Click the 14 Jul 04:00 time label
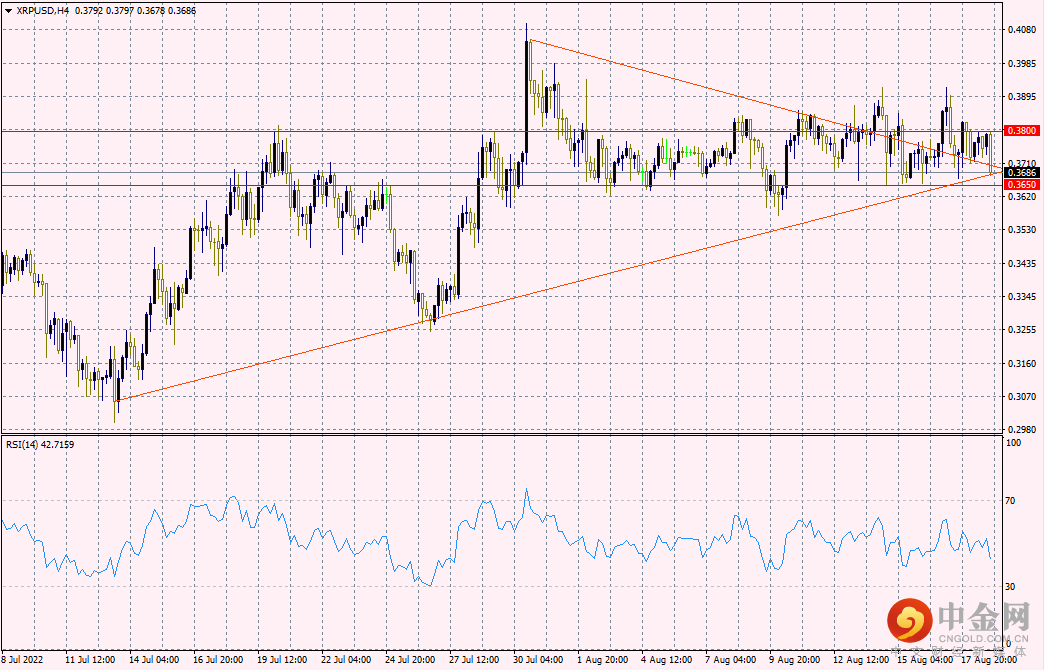Screen dimensions: 1044x670 (154, 659)
